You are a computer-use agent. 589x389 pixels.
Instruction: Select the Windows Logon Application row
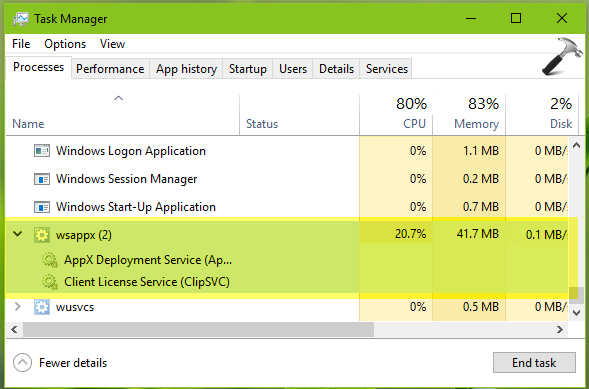pos(287,151)
